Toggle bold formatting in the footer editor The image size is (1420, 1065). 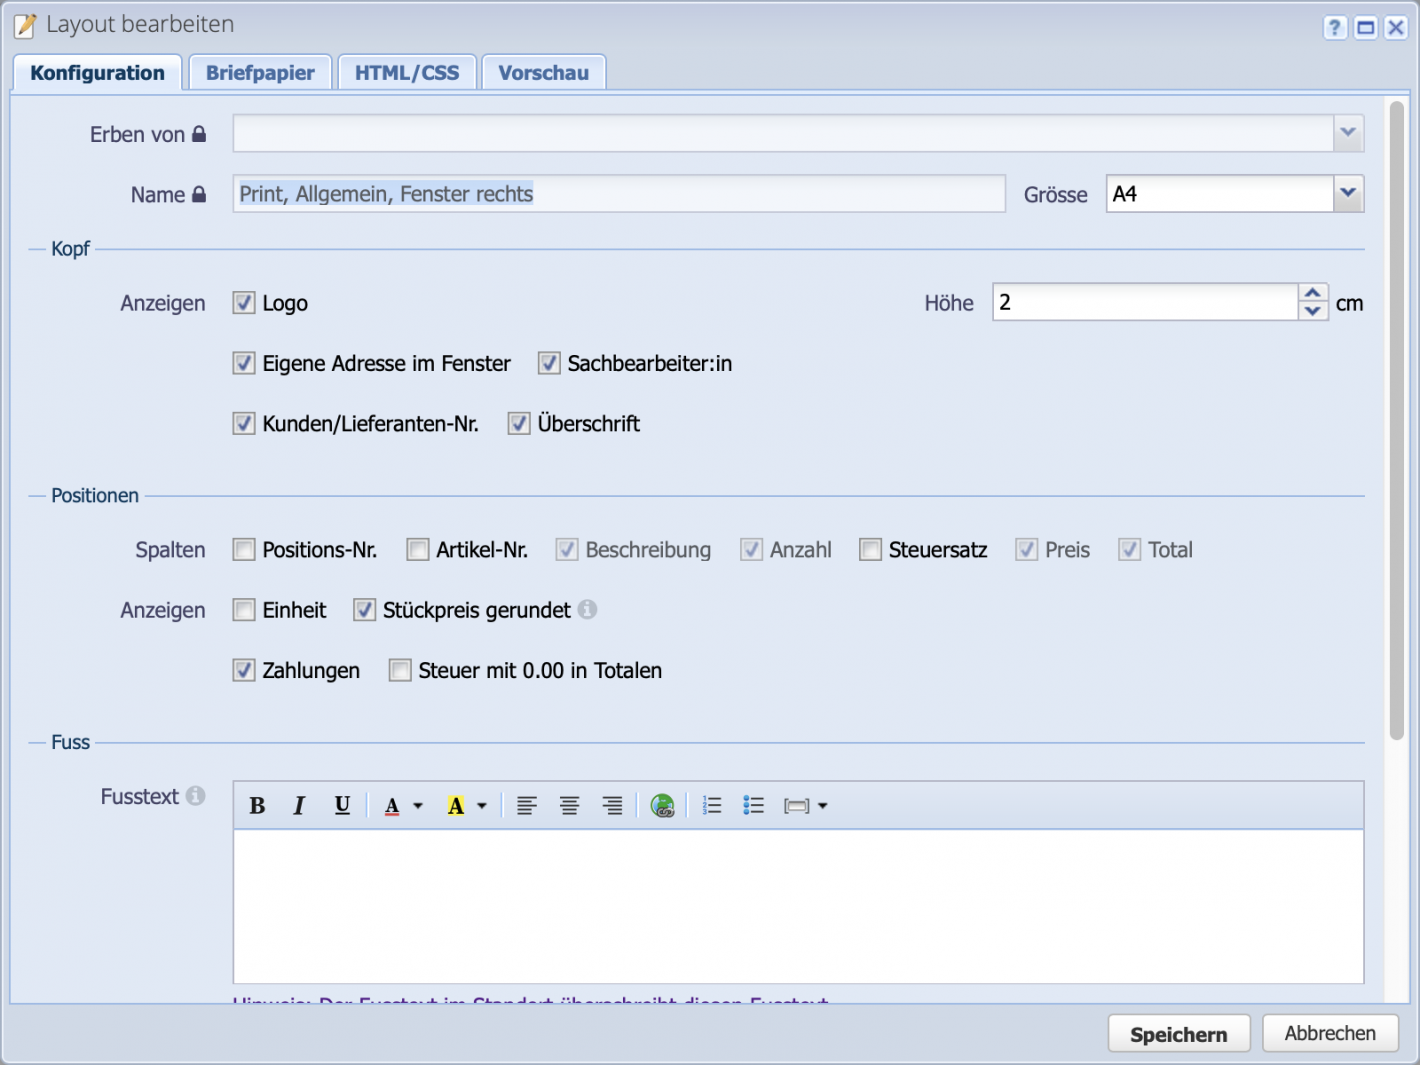pyautogui.click(x=257, y=805)
